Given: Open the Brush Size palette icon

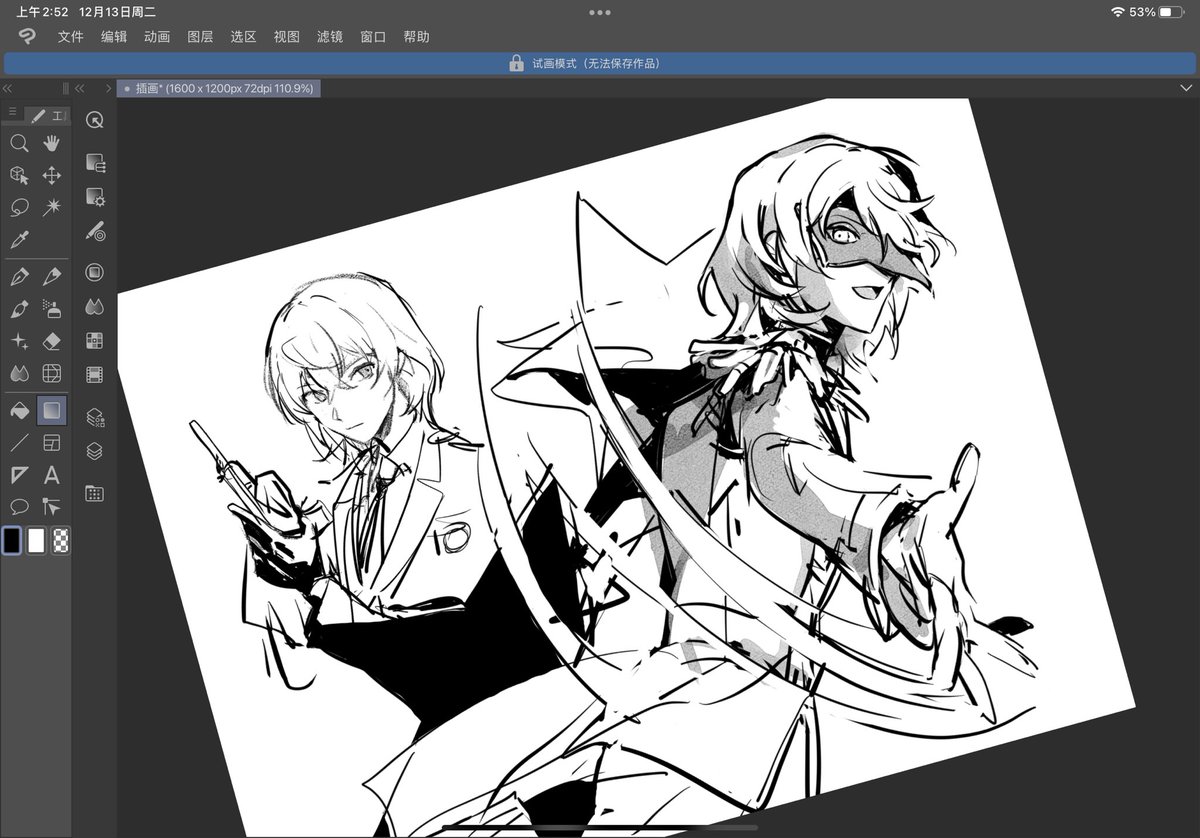Looking at the screenshot, I should [x=95, y=232].
